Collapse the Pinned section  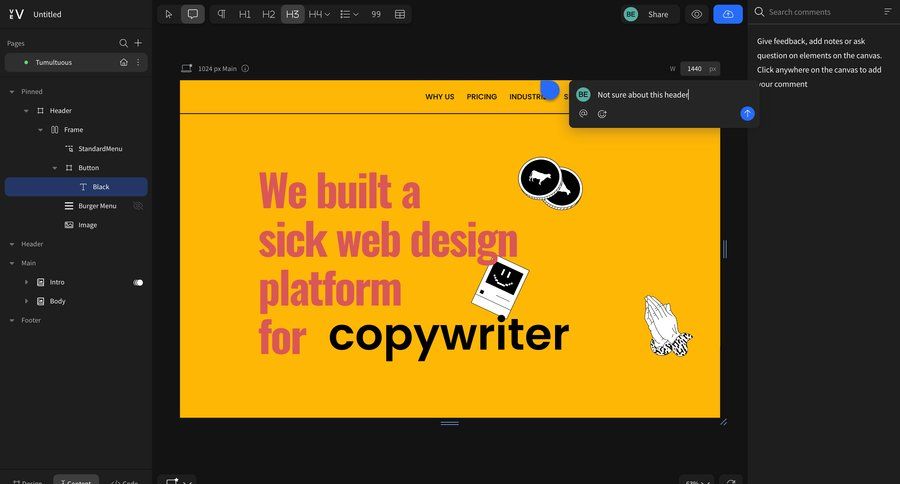[12, 92]
